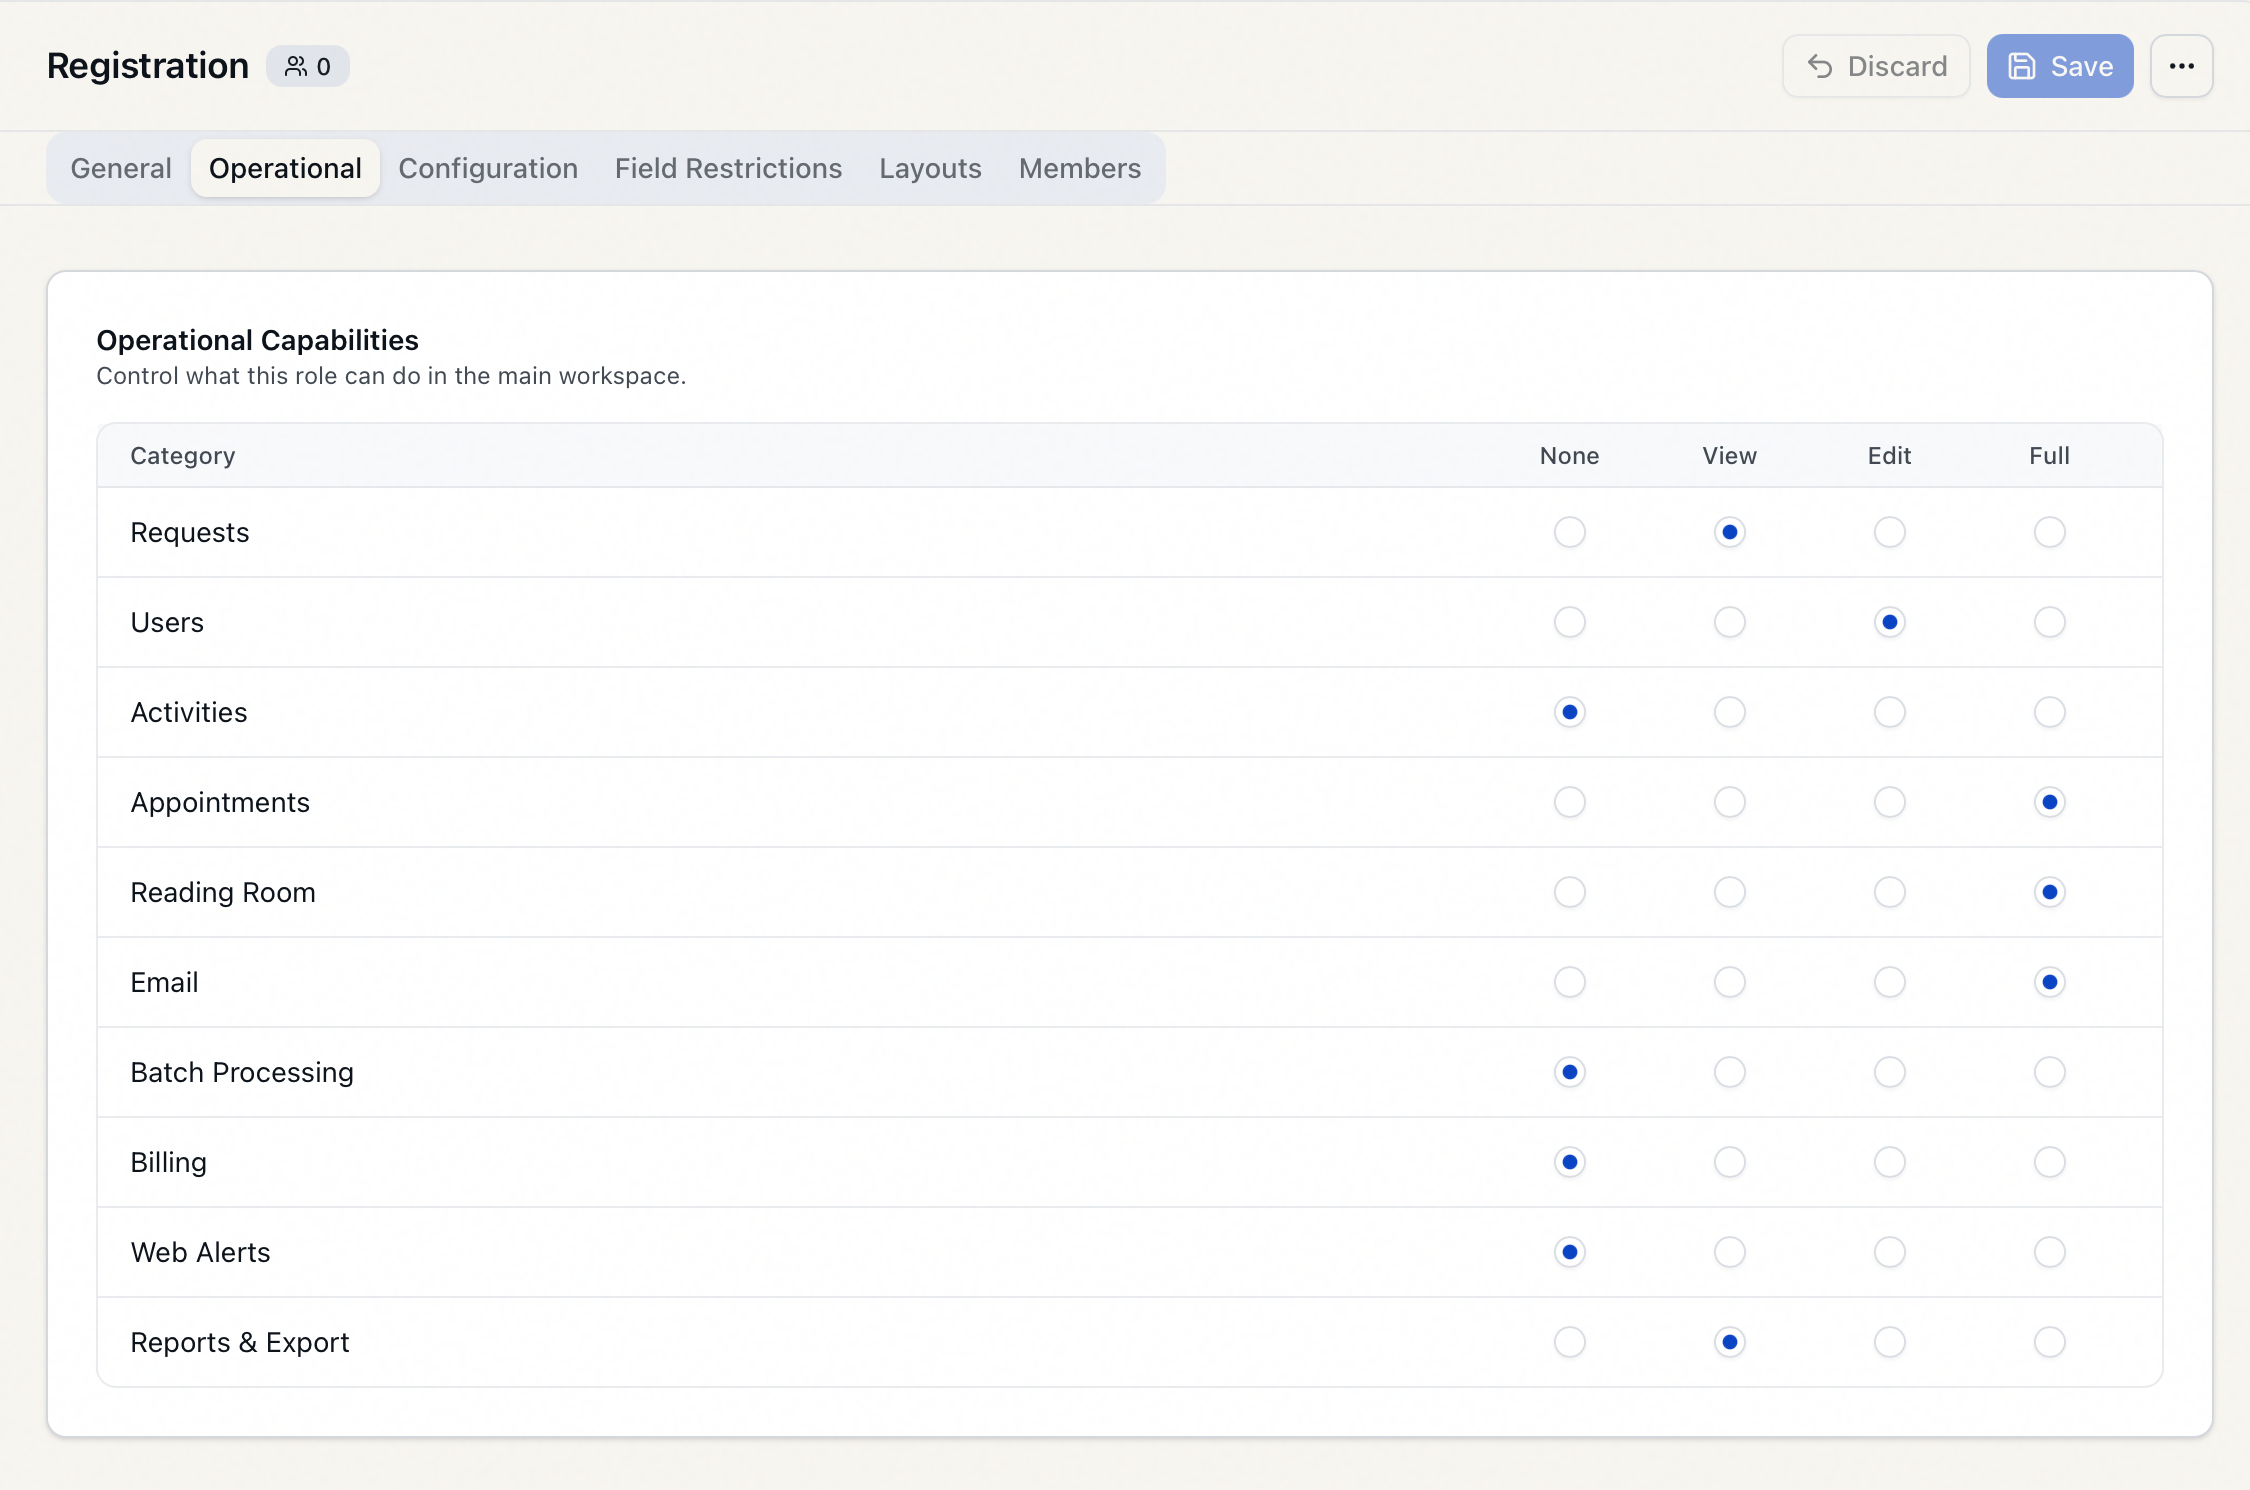
Task: Set Reading Room to Edit
Action: (1890, 892)
